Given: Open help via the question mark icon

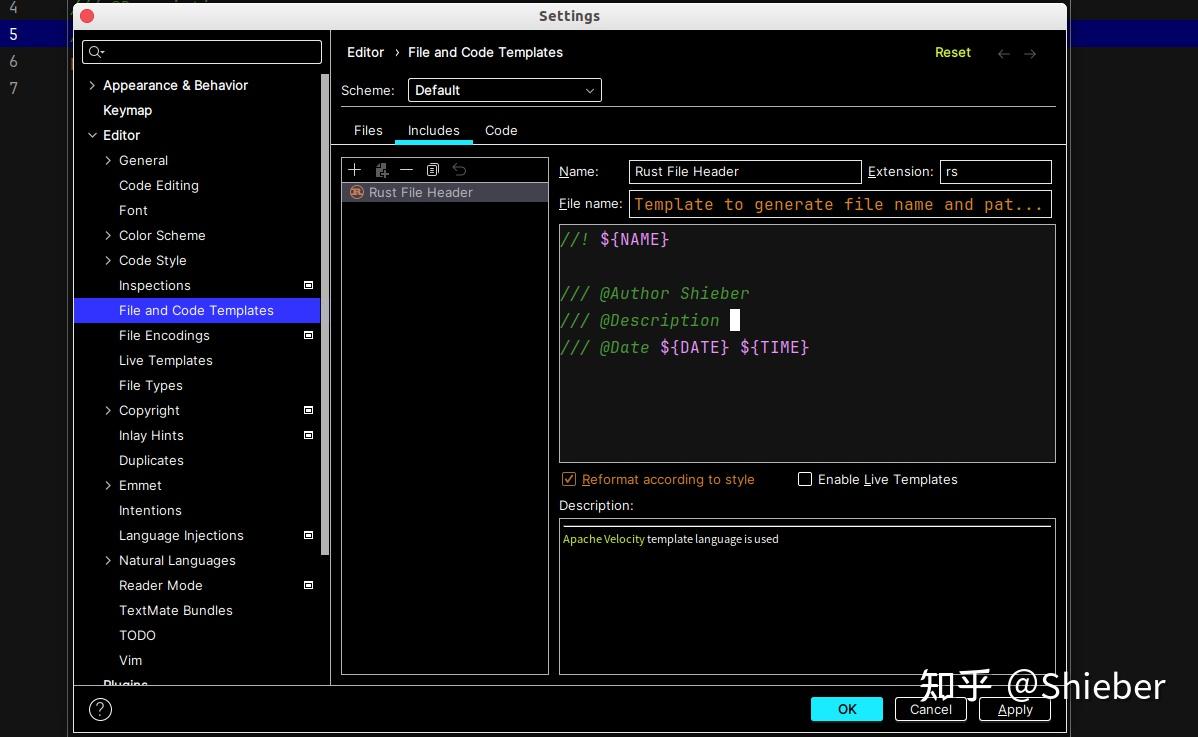Looking at the screenshot, I should (99, 709).
